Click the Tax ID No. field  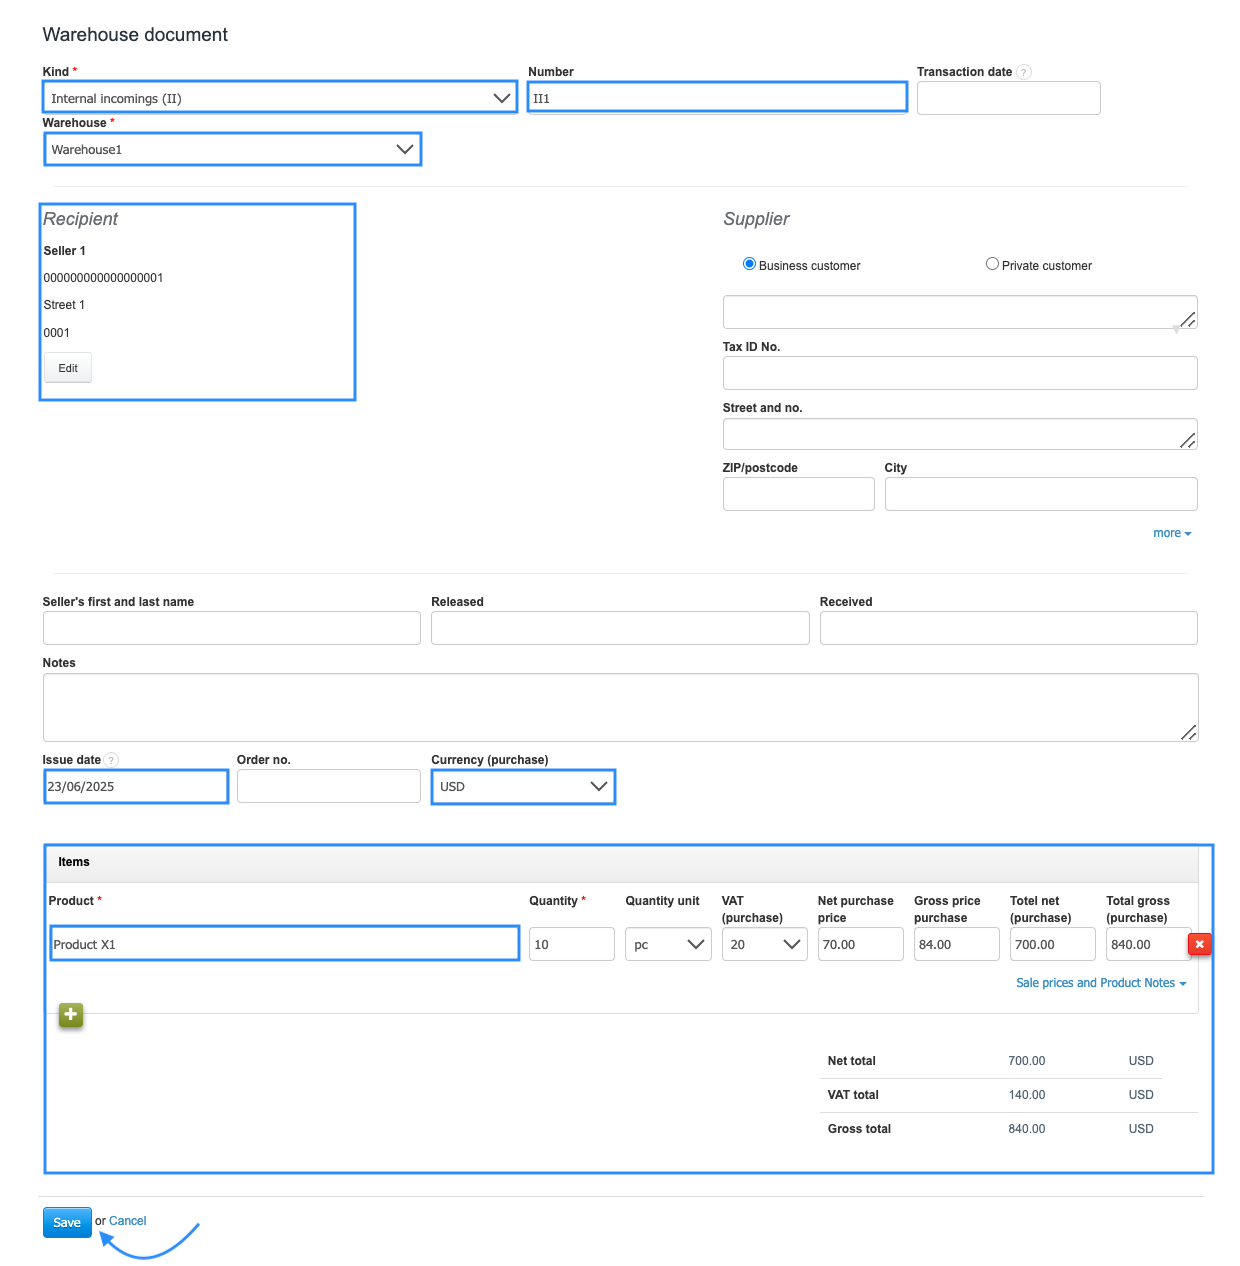click(959, 373)
